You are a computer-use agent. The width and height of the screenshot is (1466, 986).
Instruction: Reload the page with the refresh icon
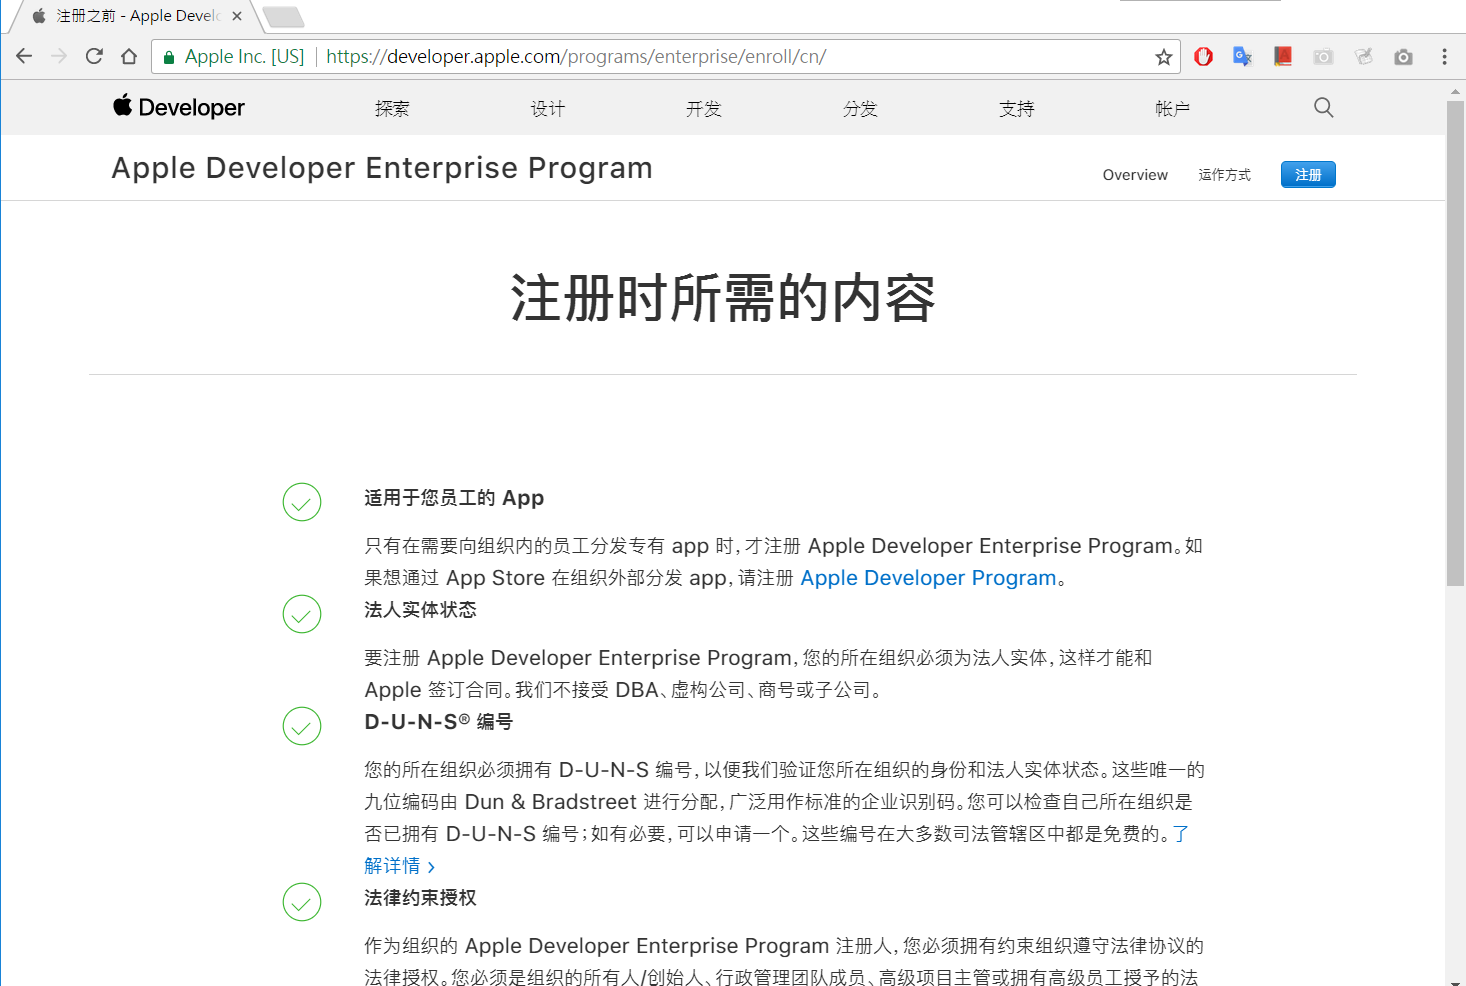tap(93, 56)
